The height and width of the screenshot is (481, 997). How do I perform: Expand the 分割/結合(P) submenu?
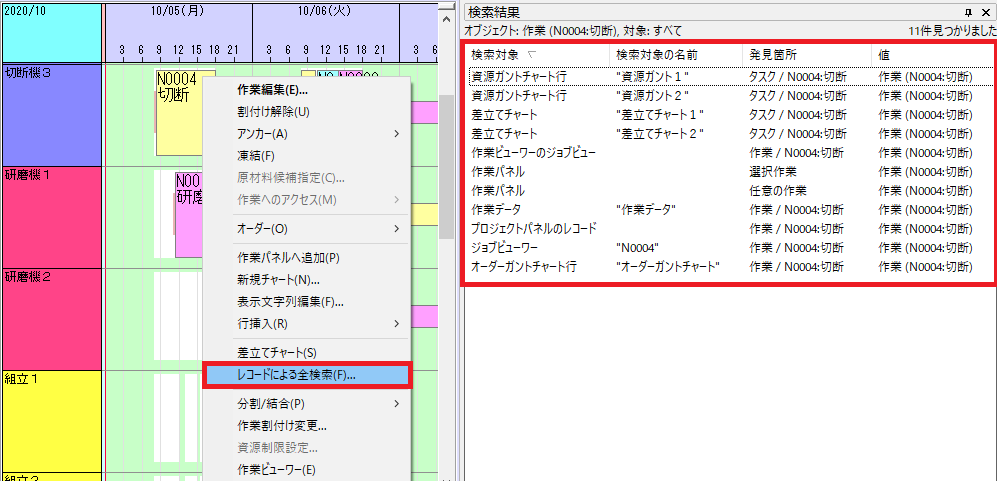coord(305,404)
